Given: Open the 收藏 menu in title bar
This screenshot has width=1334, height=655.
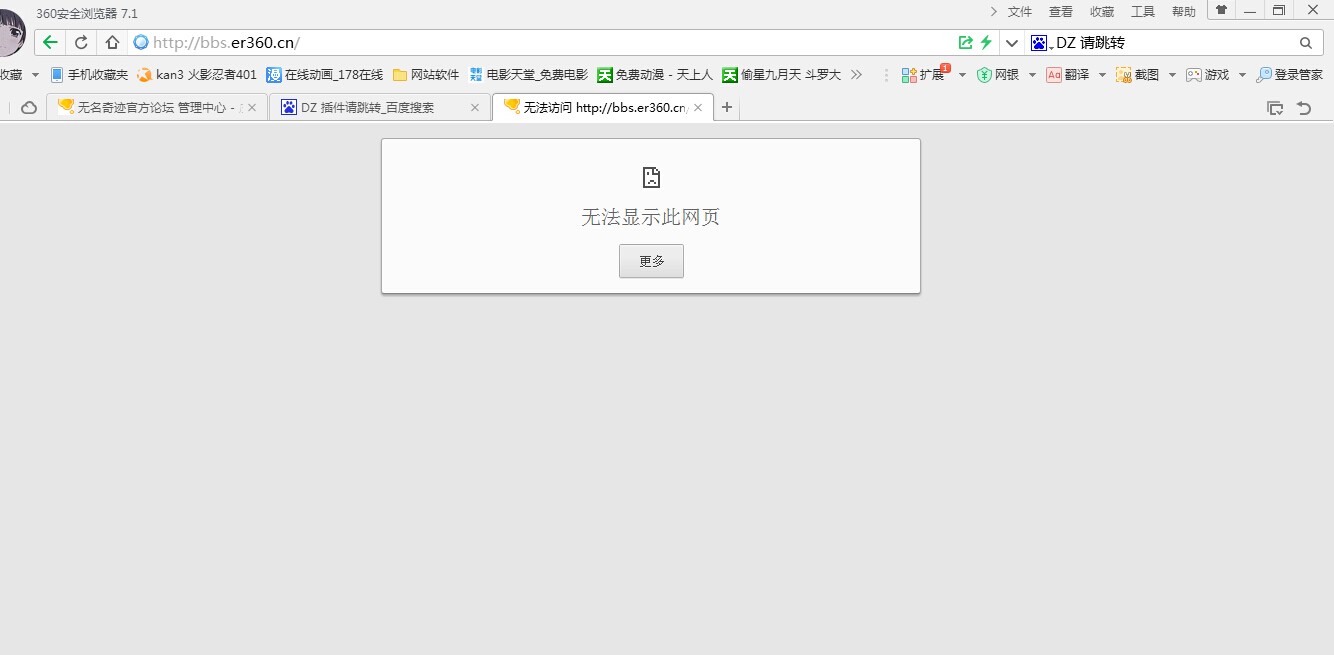Looking at the screenshot, I should point(1102,12).
